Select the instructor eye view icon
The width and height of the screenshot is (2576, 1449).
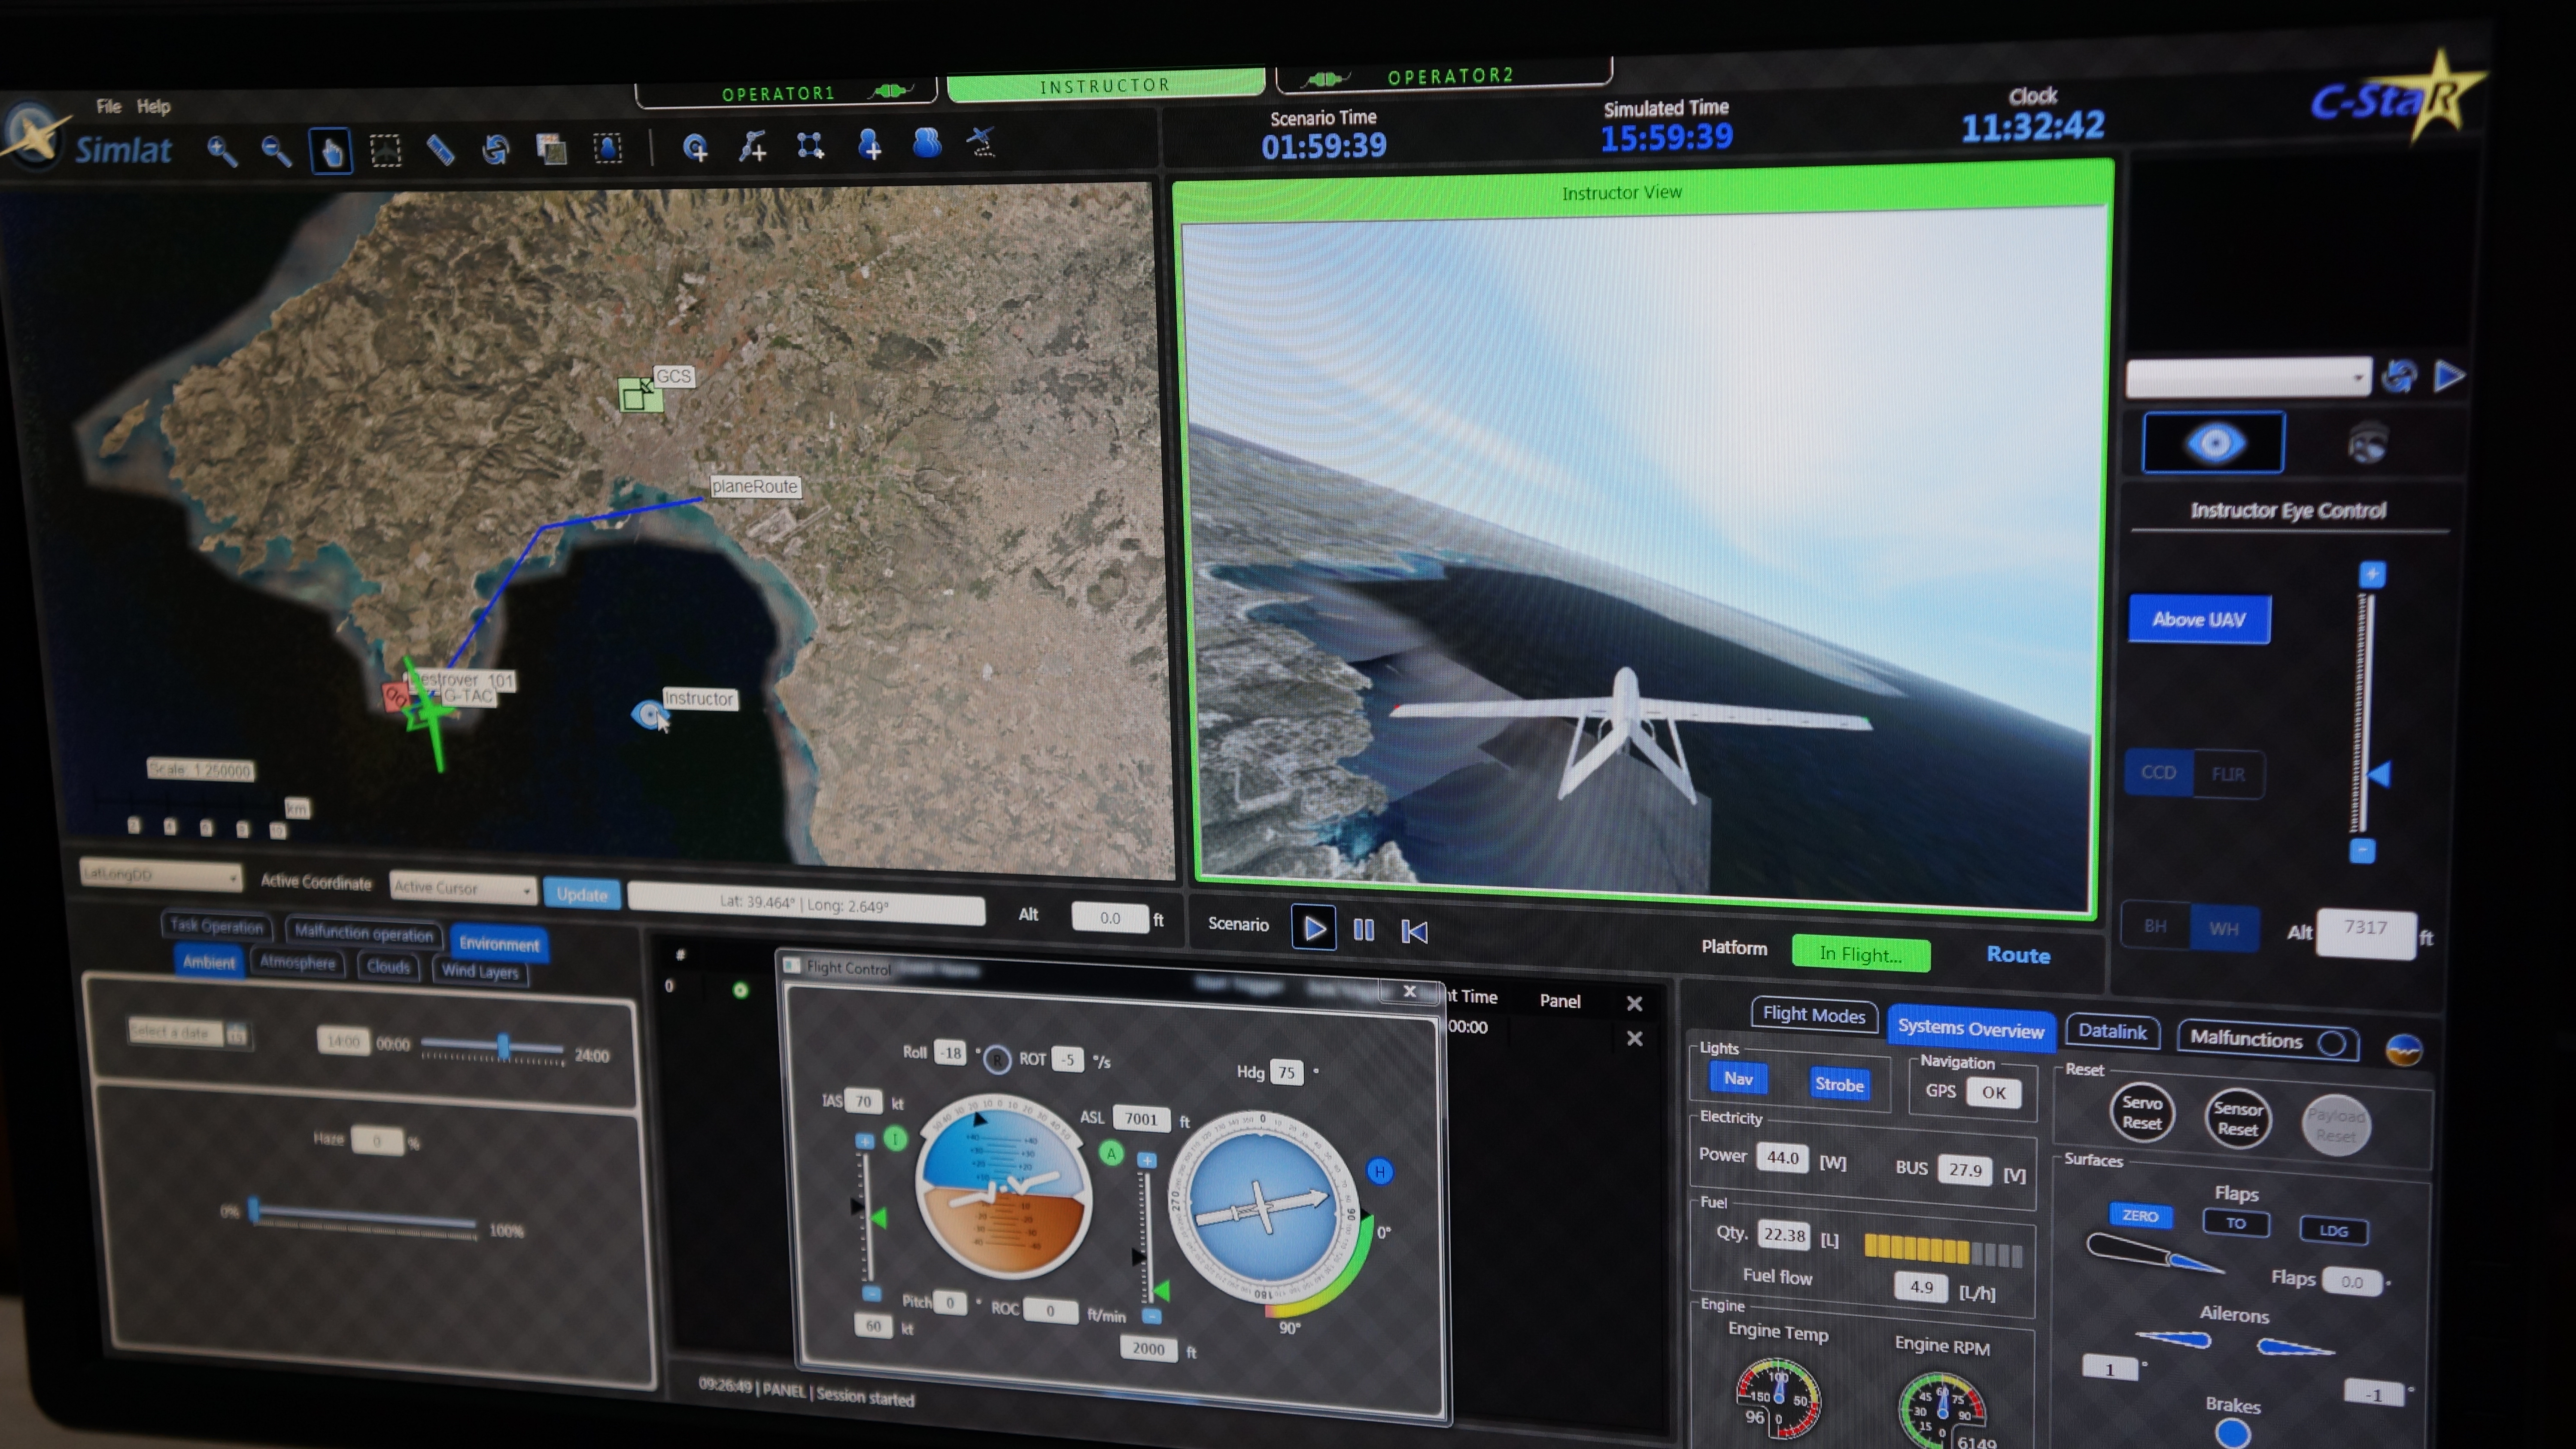(x=2213, y=442)
